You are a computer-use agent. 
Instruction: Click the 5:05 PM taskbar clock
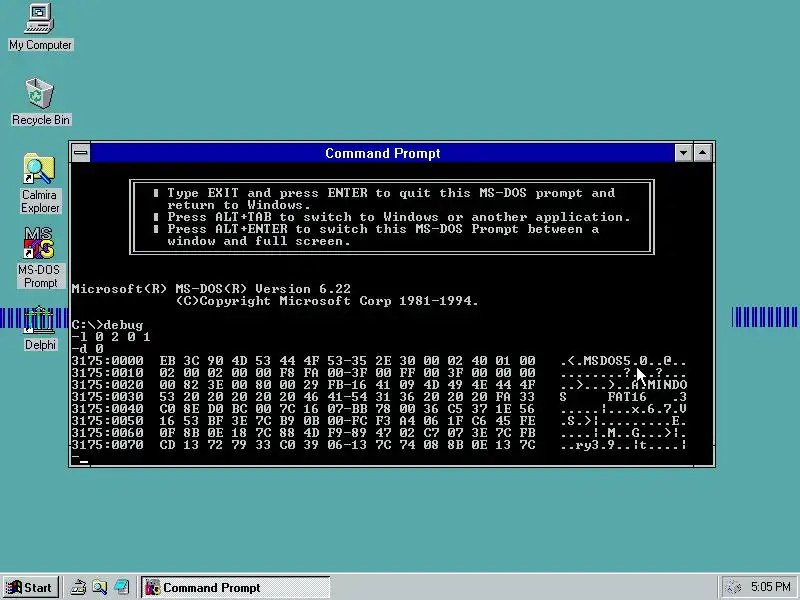click(770, 587)
